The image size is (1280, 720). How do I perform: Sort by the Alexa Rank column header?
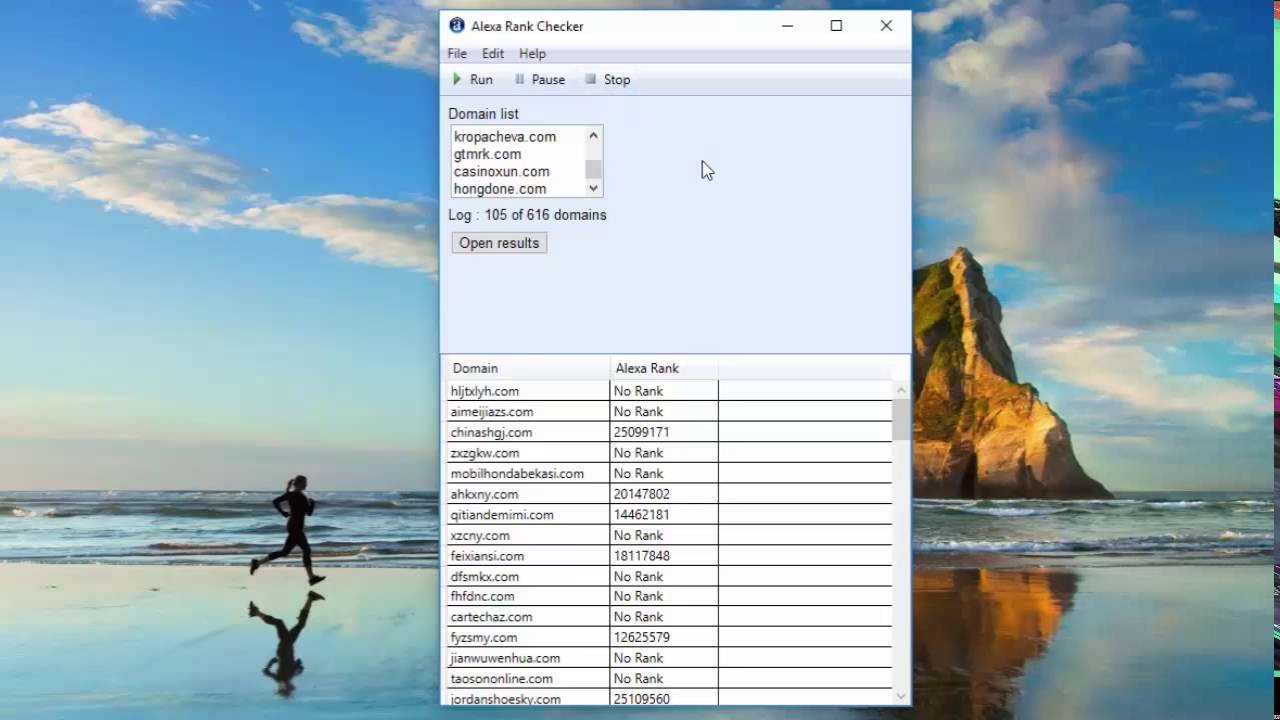coord(664,368)
